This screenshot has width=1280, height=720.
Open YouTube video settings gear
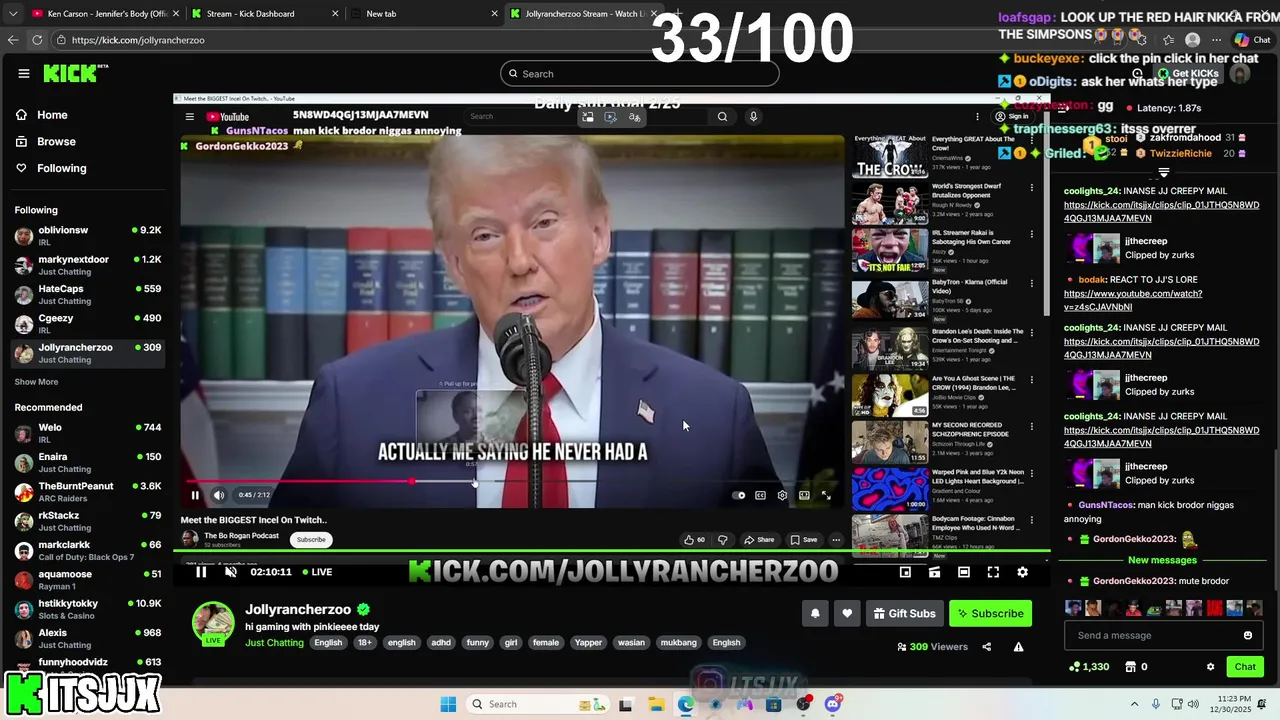click(782, 495)
